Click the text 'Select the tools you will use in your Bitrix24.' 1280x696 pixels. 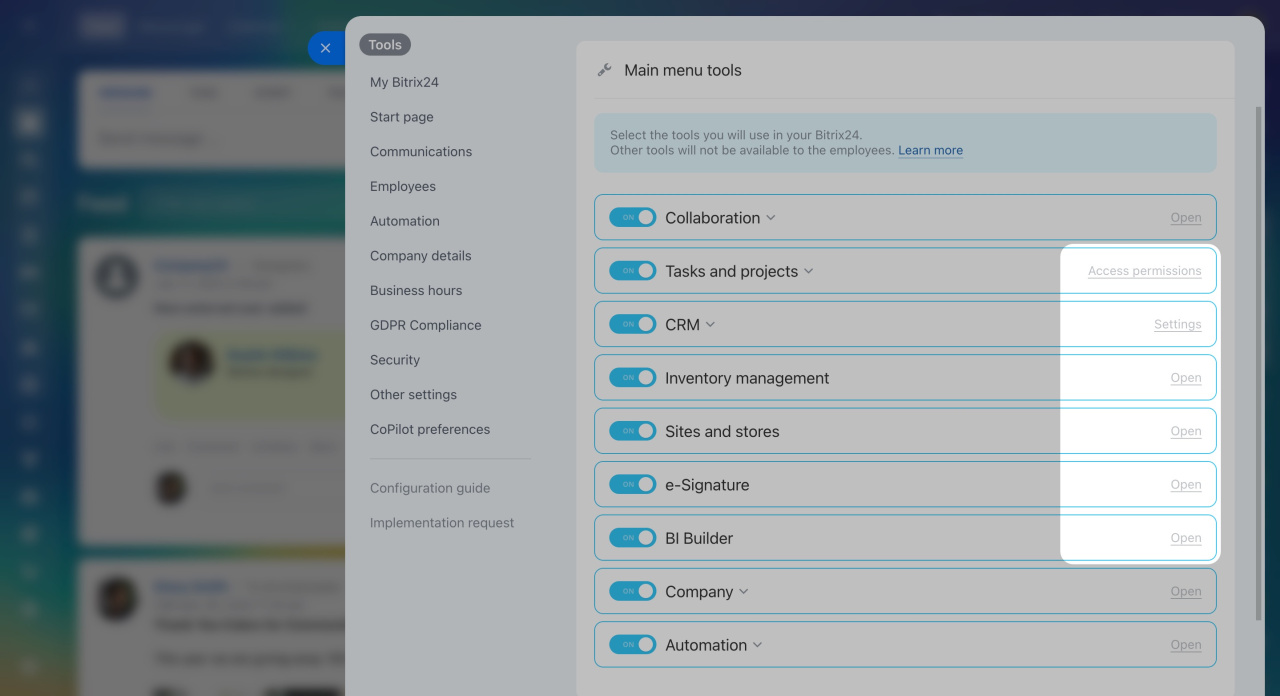(736, 135)
